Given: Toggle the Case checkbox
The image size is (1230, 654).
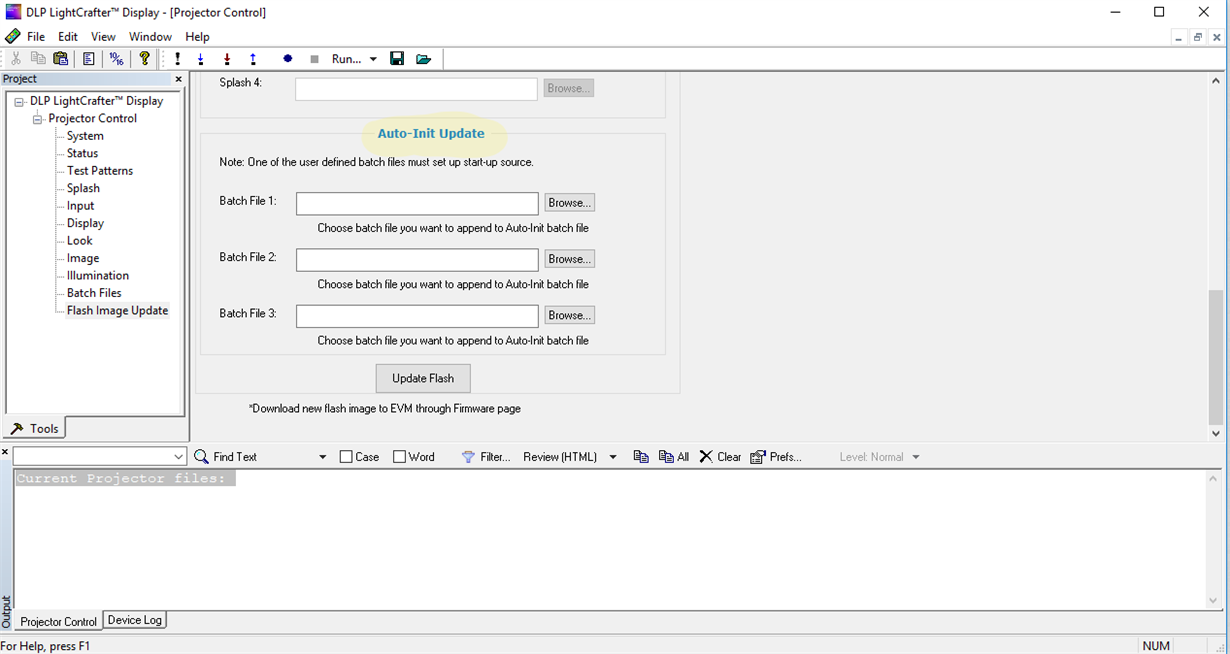Looking at the screenshot, I should pos(346,457).
